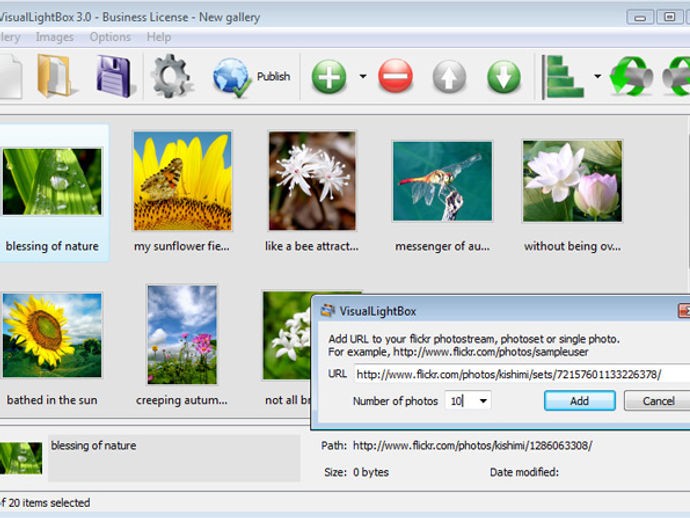The image size is (690, 518).
Task: Click the Add button in dialog
Action: click(x=579, y=401)
